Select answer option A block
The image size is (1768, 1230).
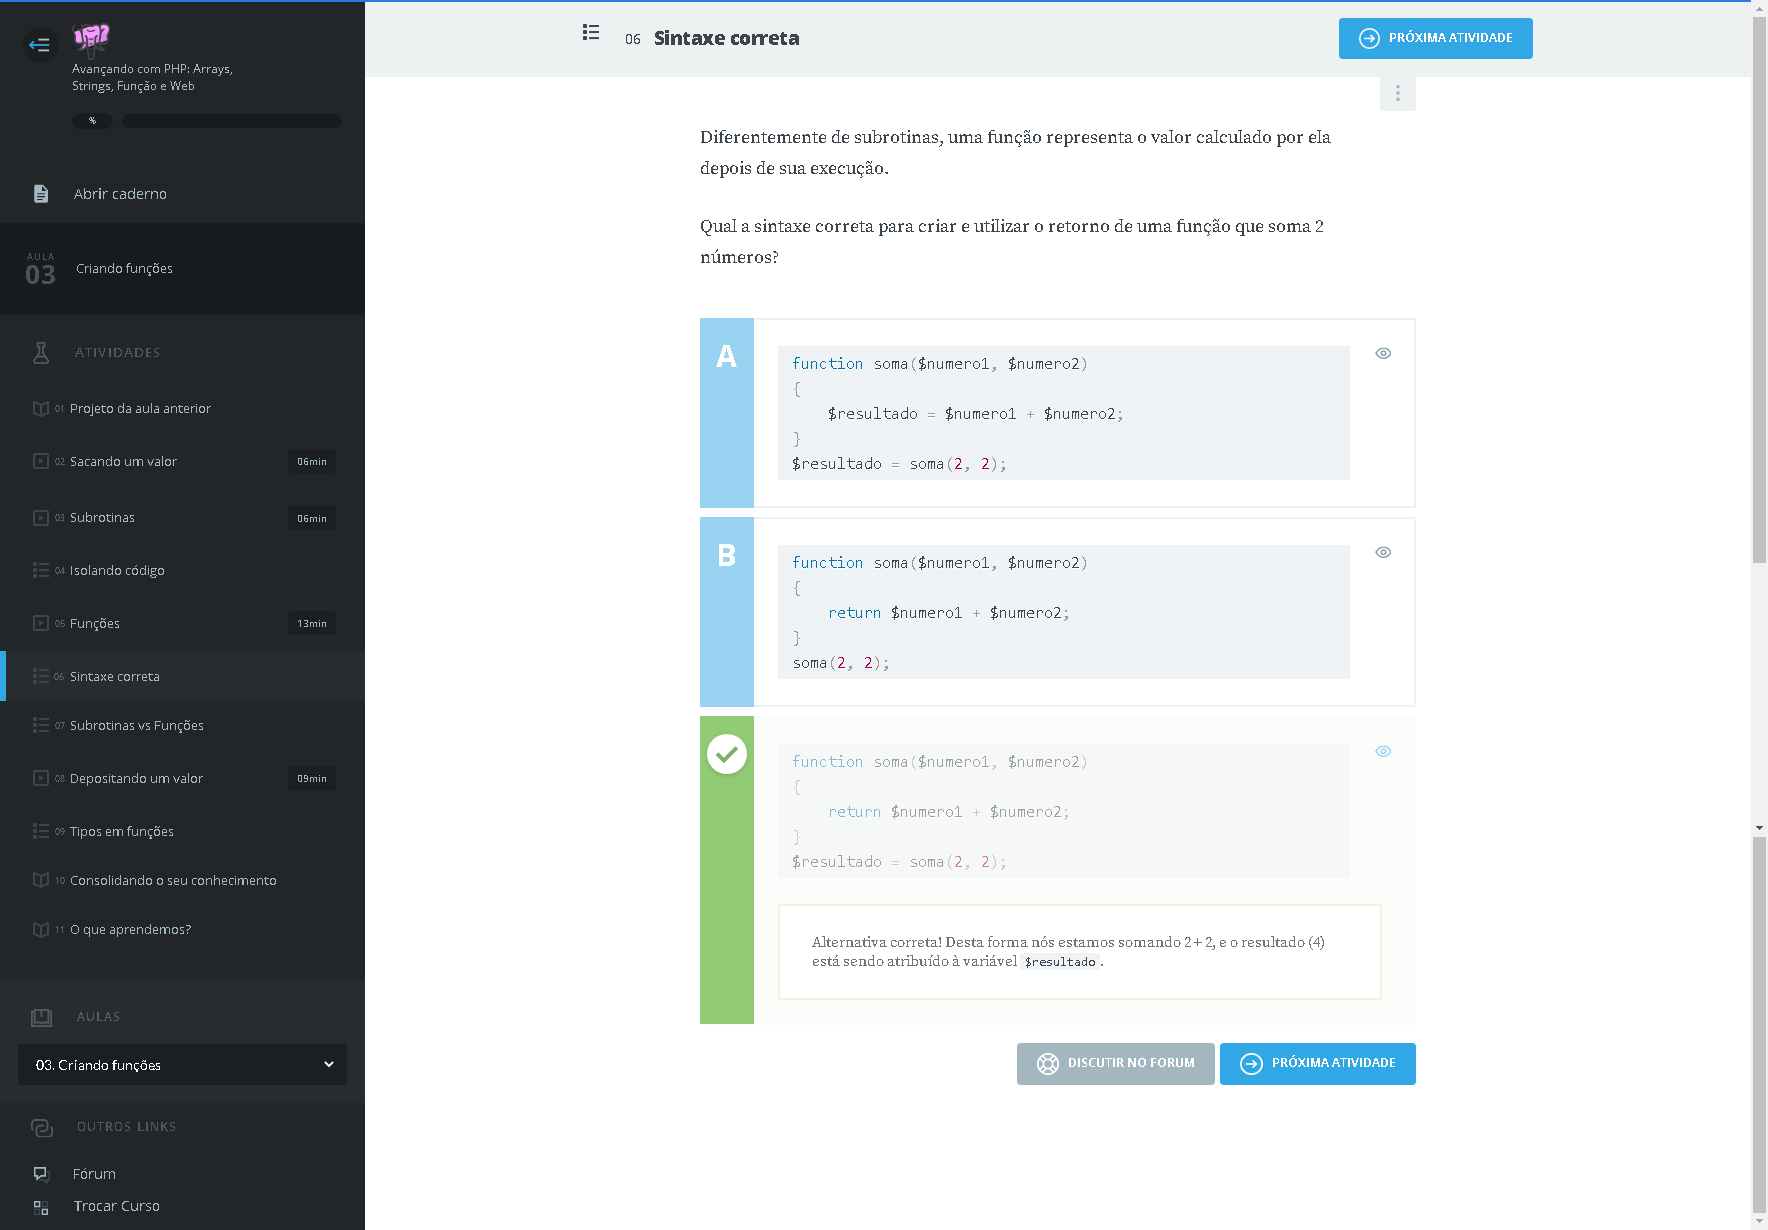tap(727, 412)
